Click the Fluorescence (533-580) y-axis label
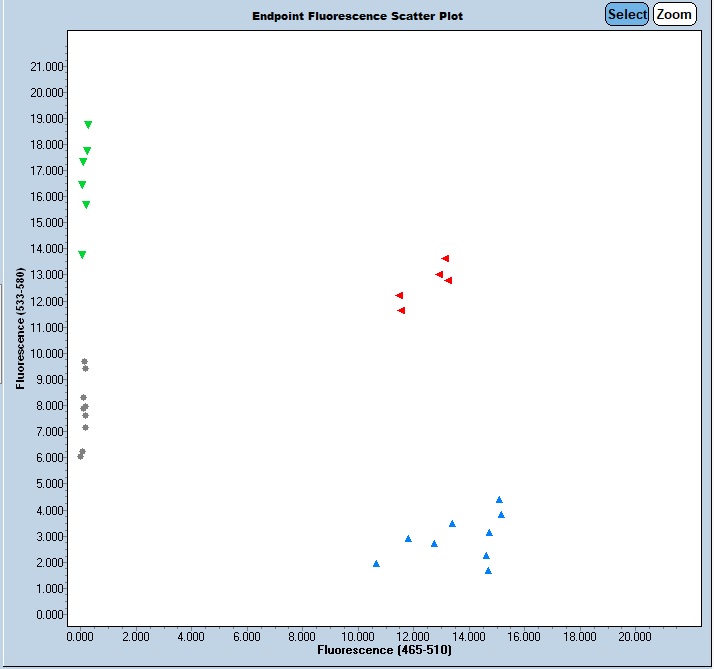 pyautogui.click(x=20, y=327)
